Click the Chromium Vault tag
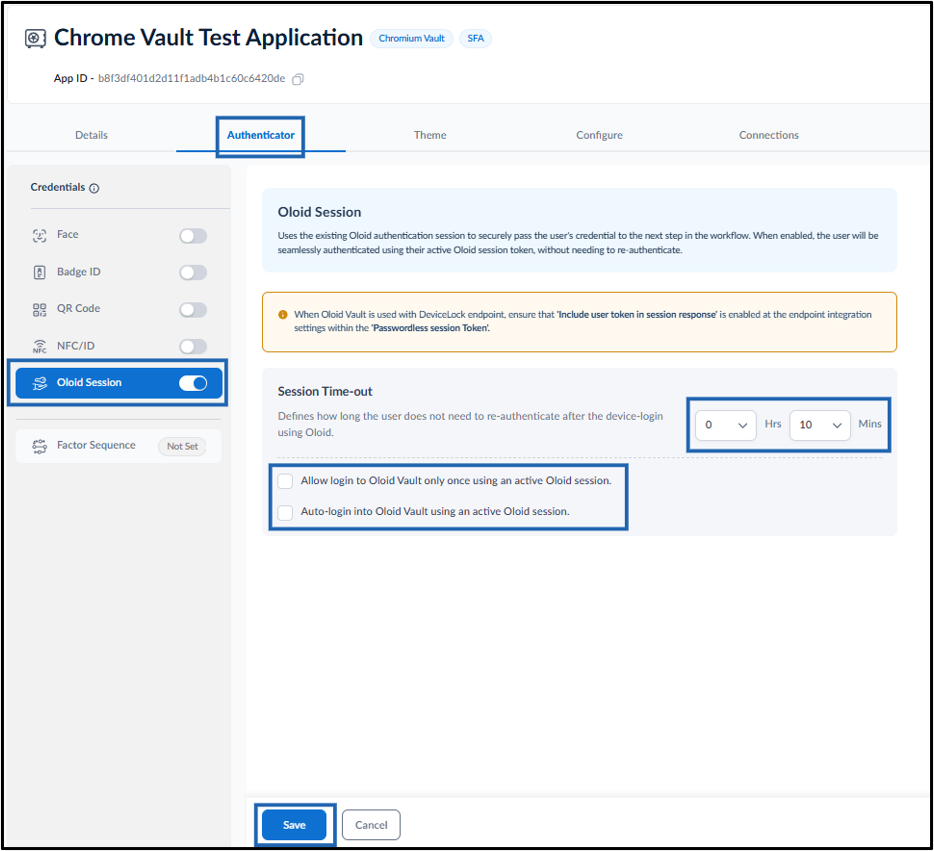 pos(412,39)
